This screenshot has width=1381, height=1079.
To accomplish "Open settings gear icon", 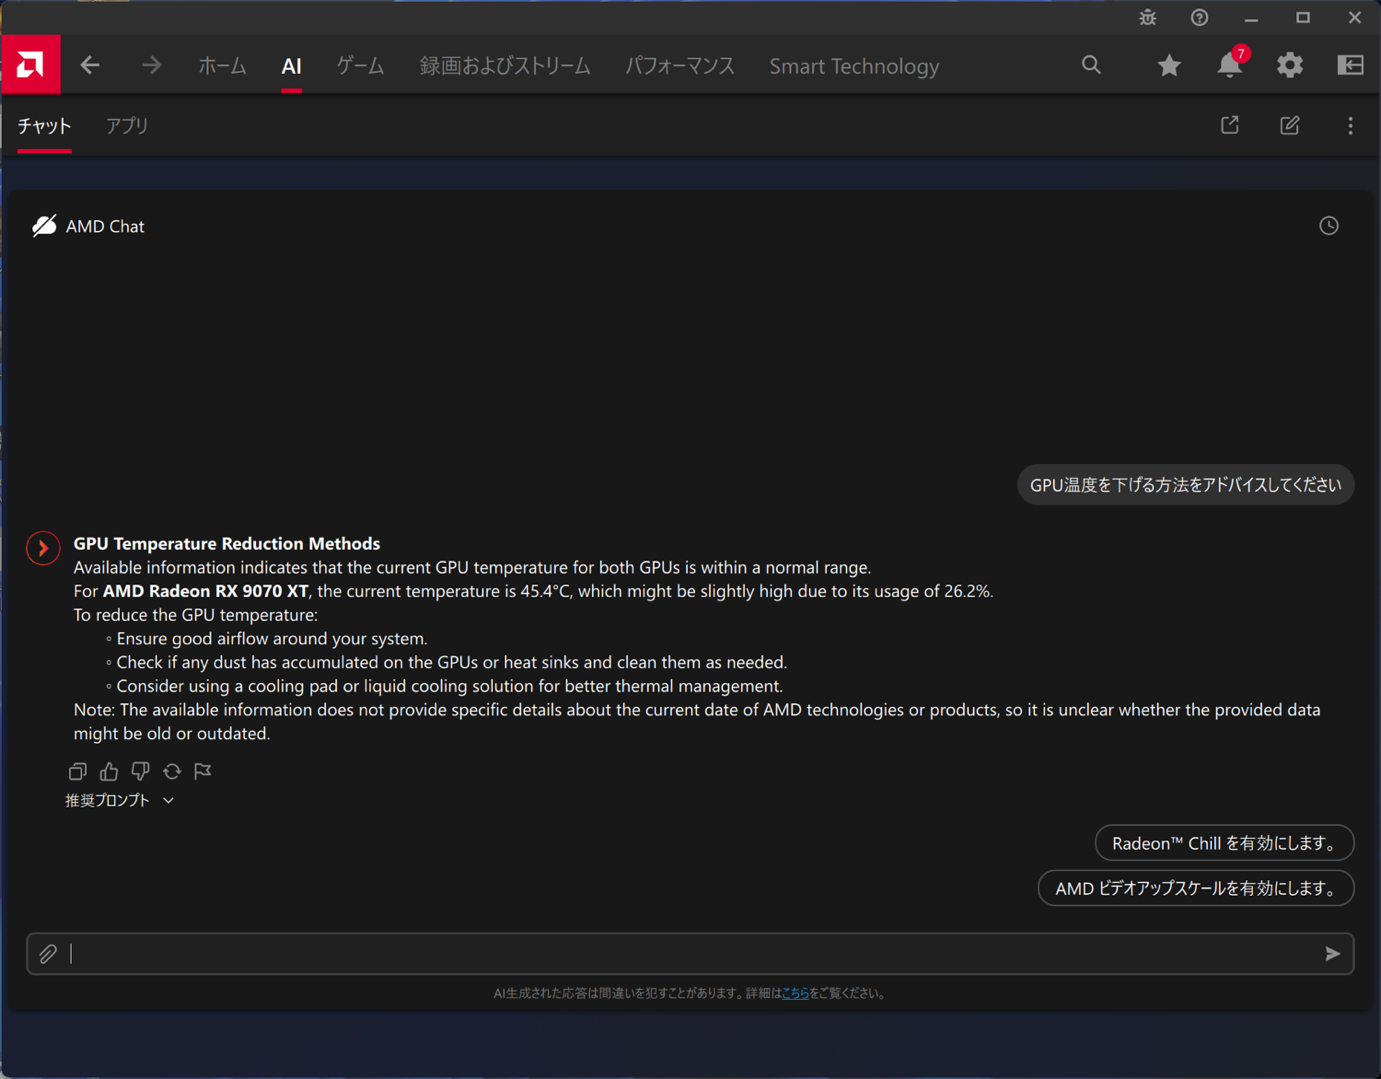I will (1290, 66).
